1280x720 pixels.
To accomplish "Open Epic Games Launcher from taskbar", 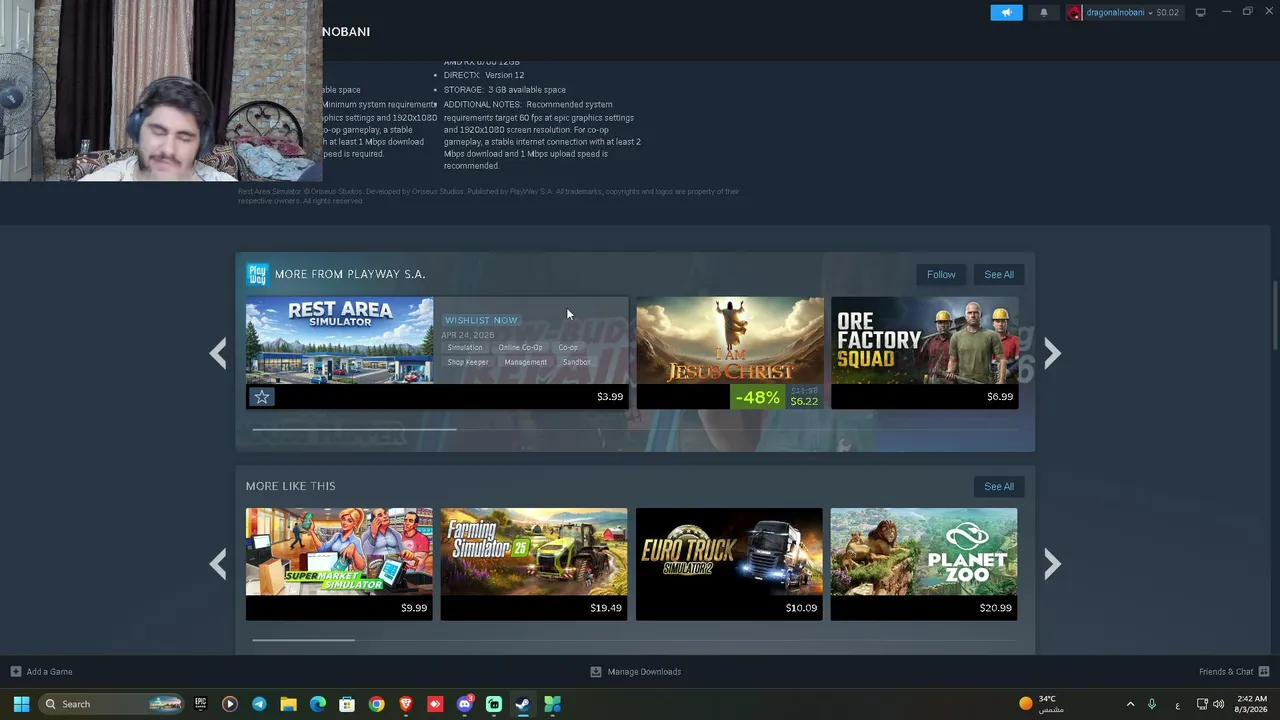I will 200,704.
